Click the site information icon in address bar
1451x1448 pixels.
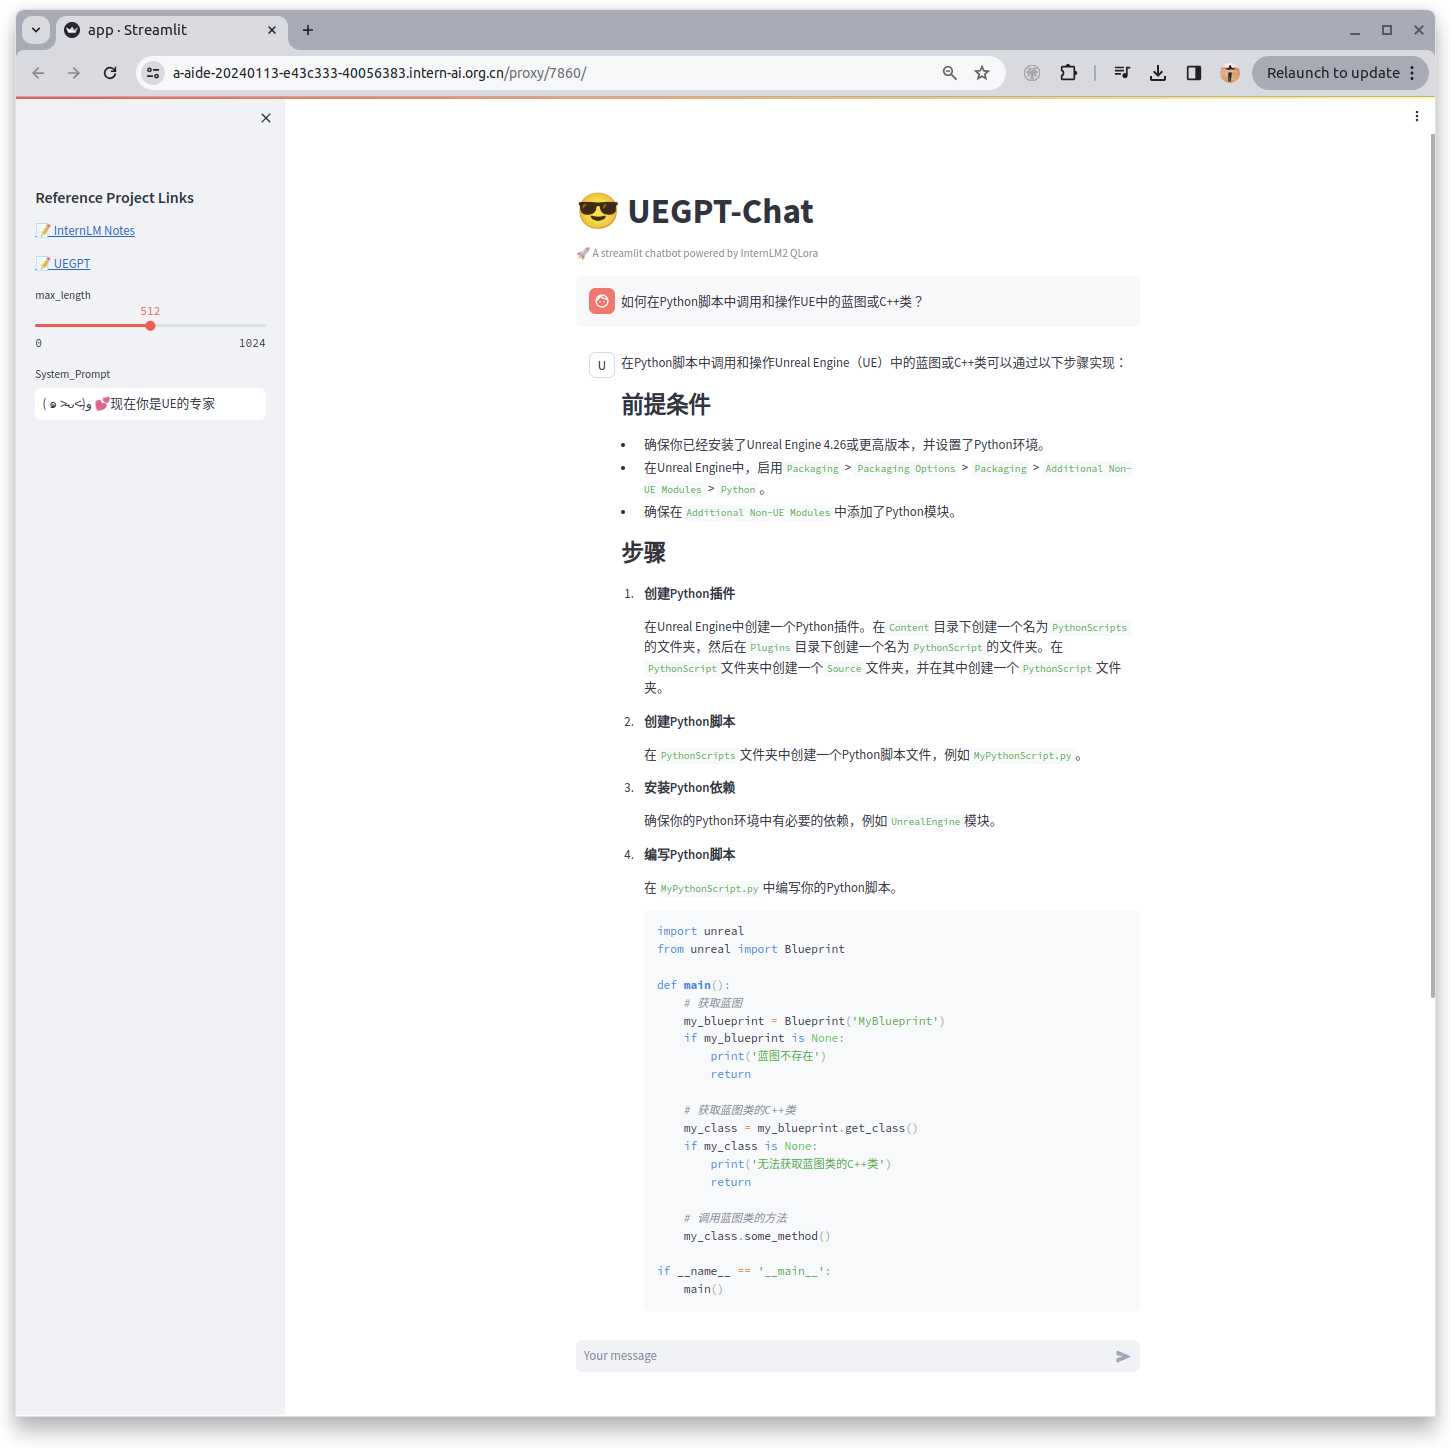pos(153,73)
